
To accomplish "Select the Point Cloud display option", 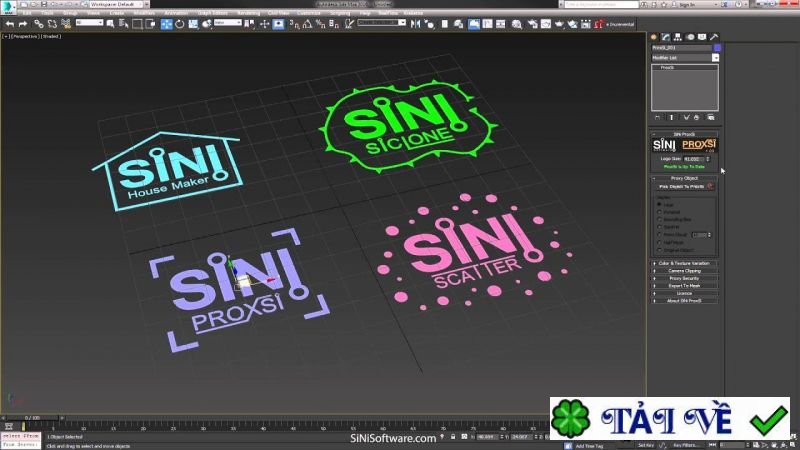I will (x=659, y=234).
